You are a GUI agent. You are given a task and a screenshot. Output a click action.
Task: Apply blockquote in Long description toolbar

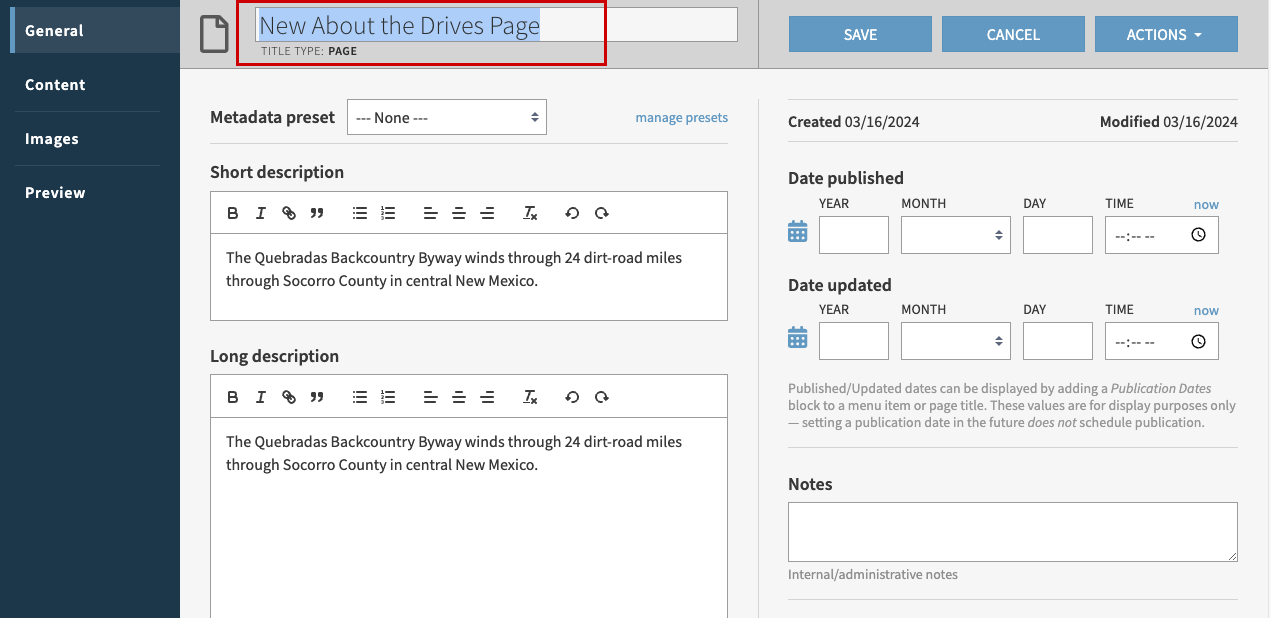[317, 397]
